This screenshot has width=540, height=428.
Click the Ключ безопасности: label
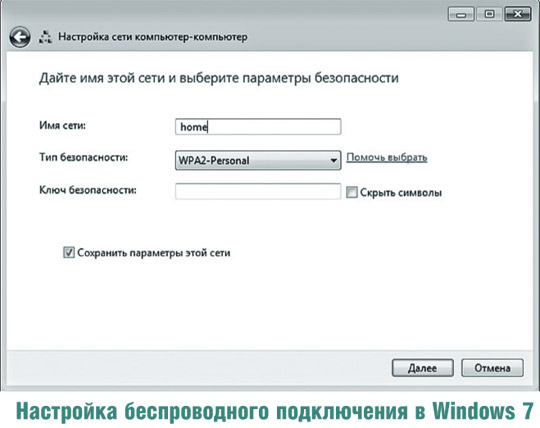pyautogui.click(x=88, y=190)
